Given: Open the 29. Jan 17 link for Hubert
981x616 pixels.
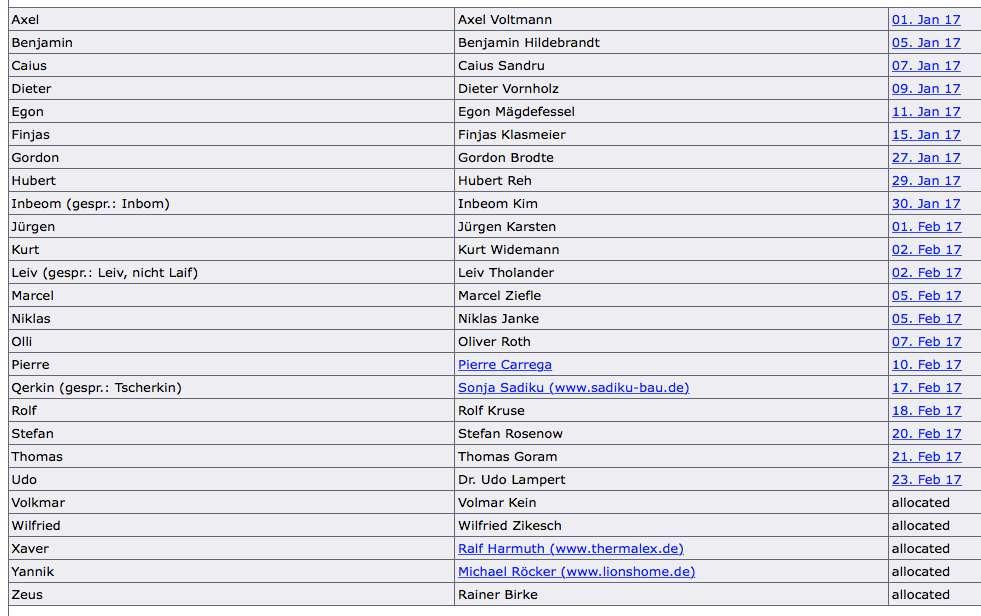Looking at the screenshot, I should pos(926,181).
